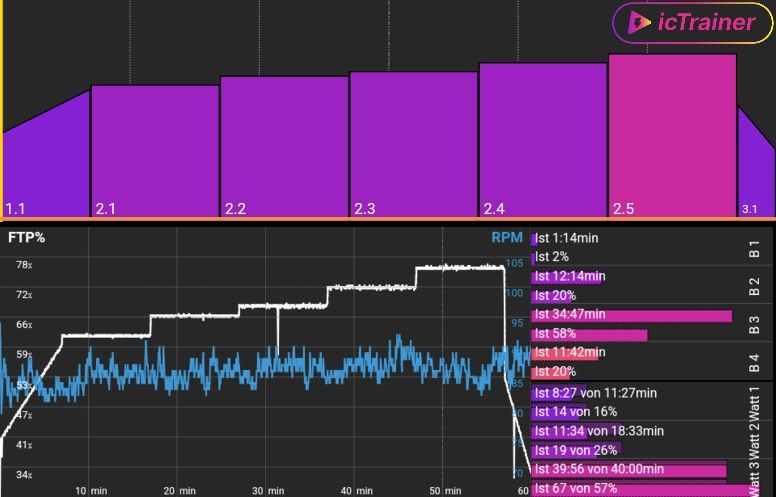Image resolution: width=776 pixels, height=497 pixels.
Task: Click the 'Ist 58%' bar in B3
Action: click(590, 334)
